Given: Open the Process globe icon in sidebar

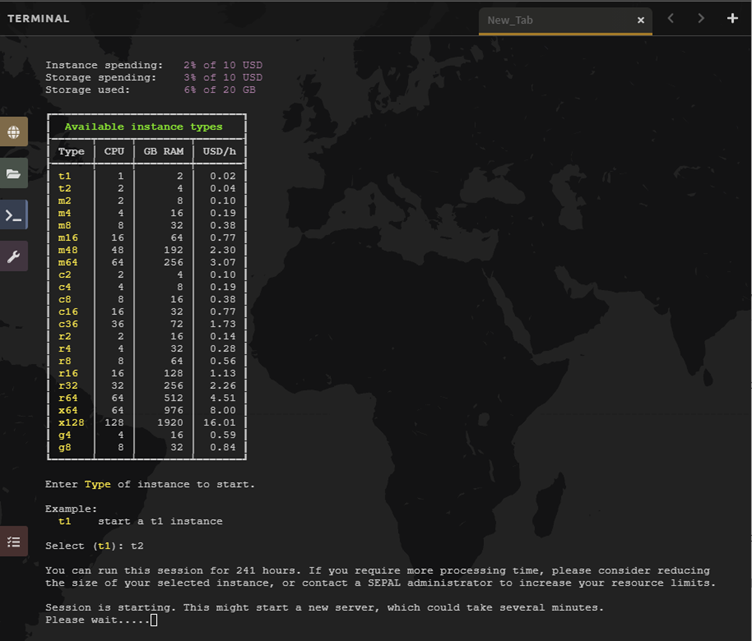Looking at the screenshot, I should tap(14, 132).
